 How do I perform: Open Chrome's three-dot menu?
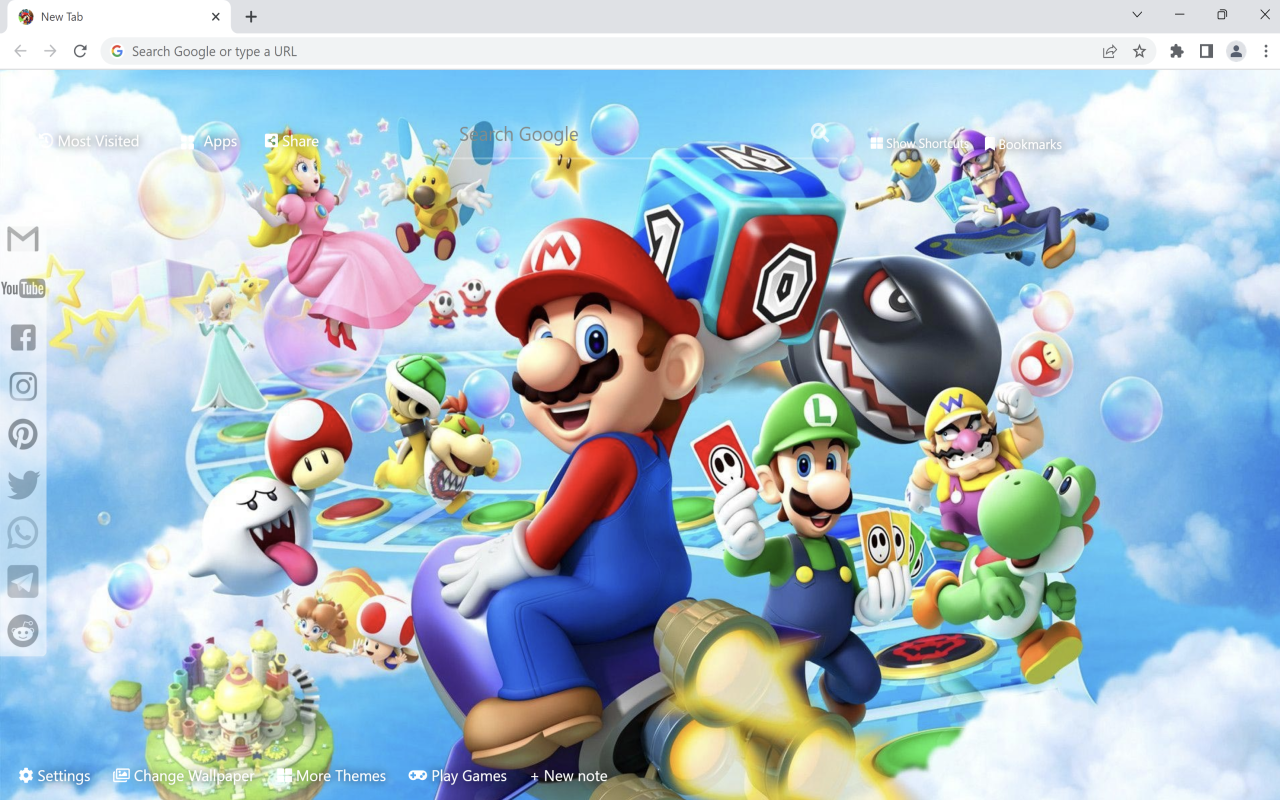1266,51
